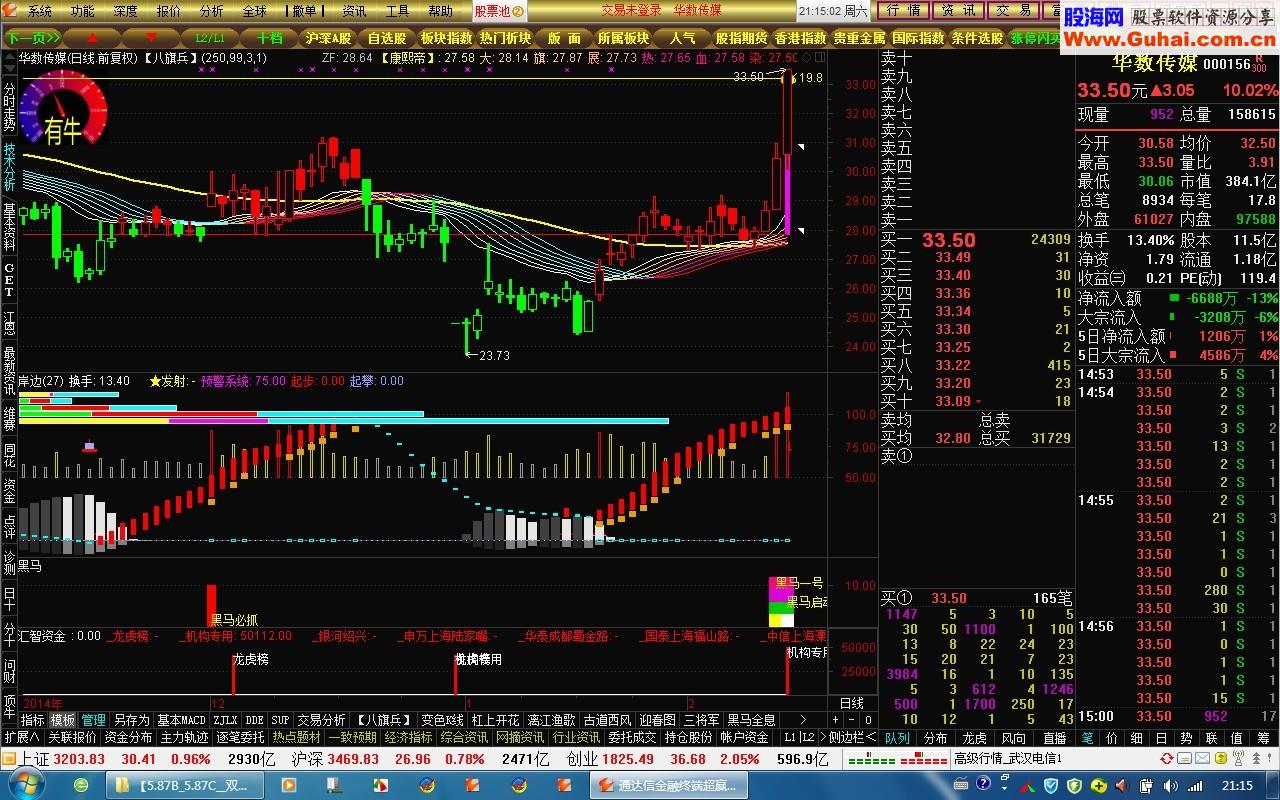
Task: Click the 股票池 button in menu bar
Action: pos(497,11)
